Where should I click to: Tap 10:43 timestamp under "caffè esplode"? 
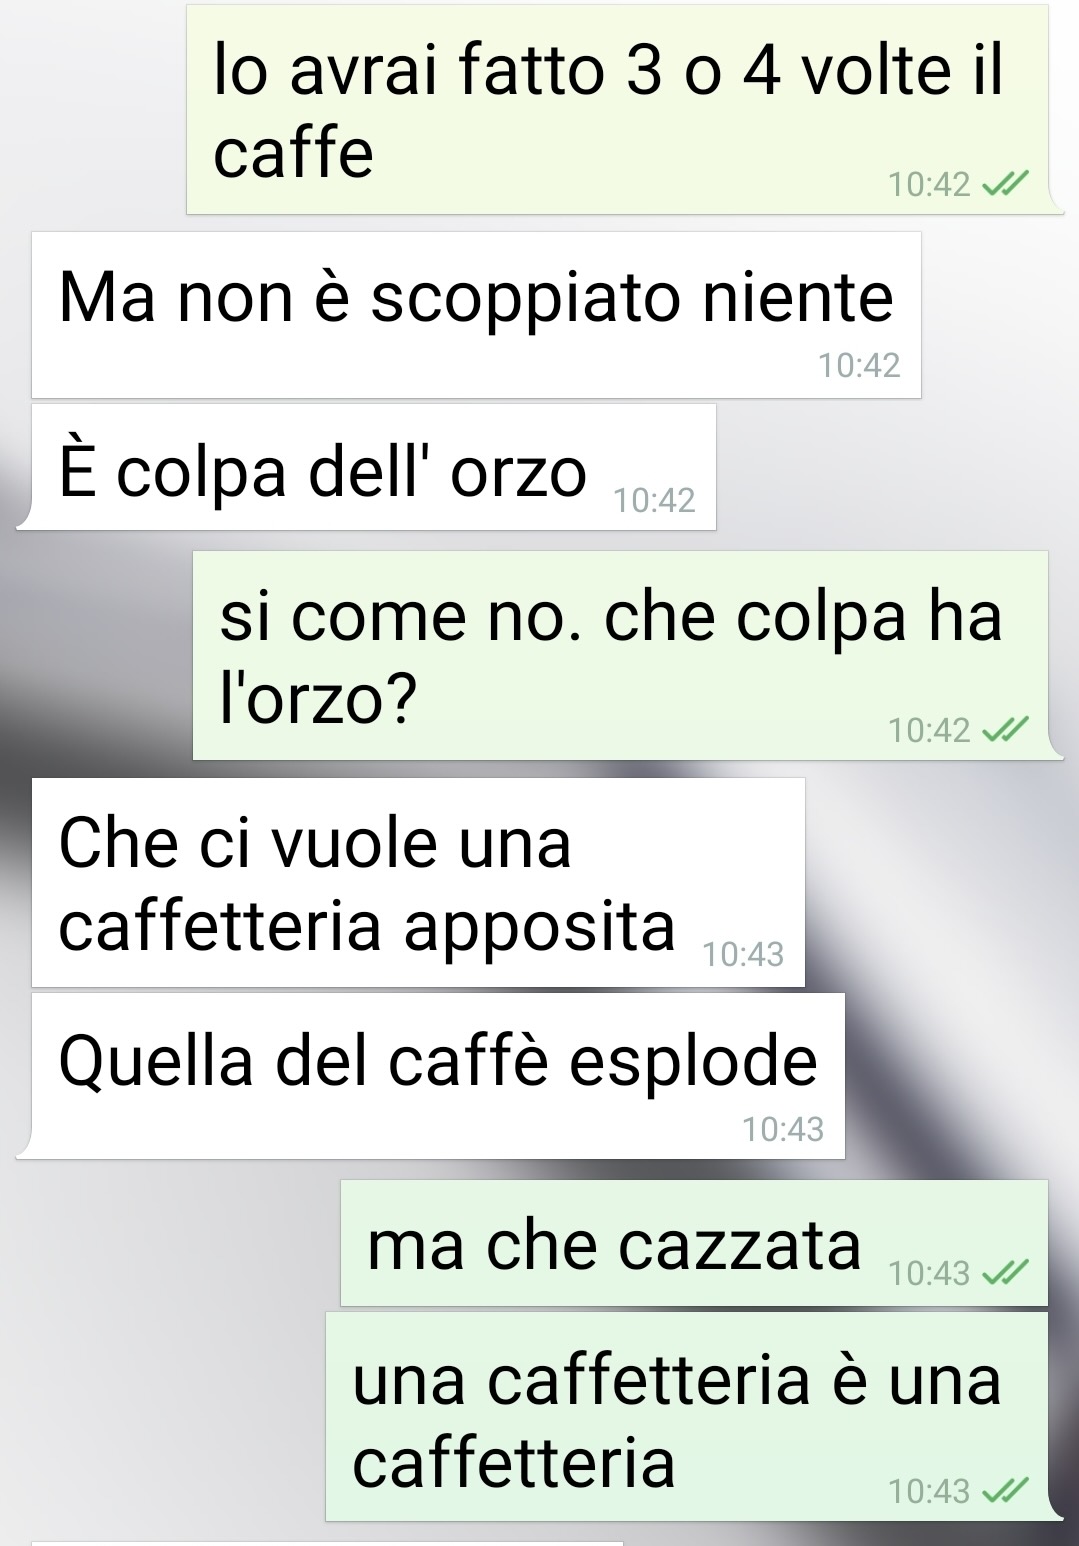point(783,1129)
